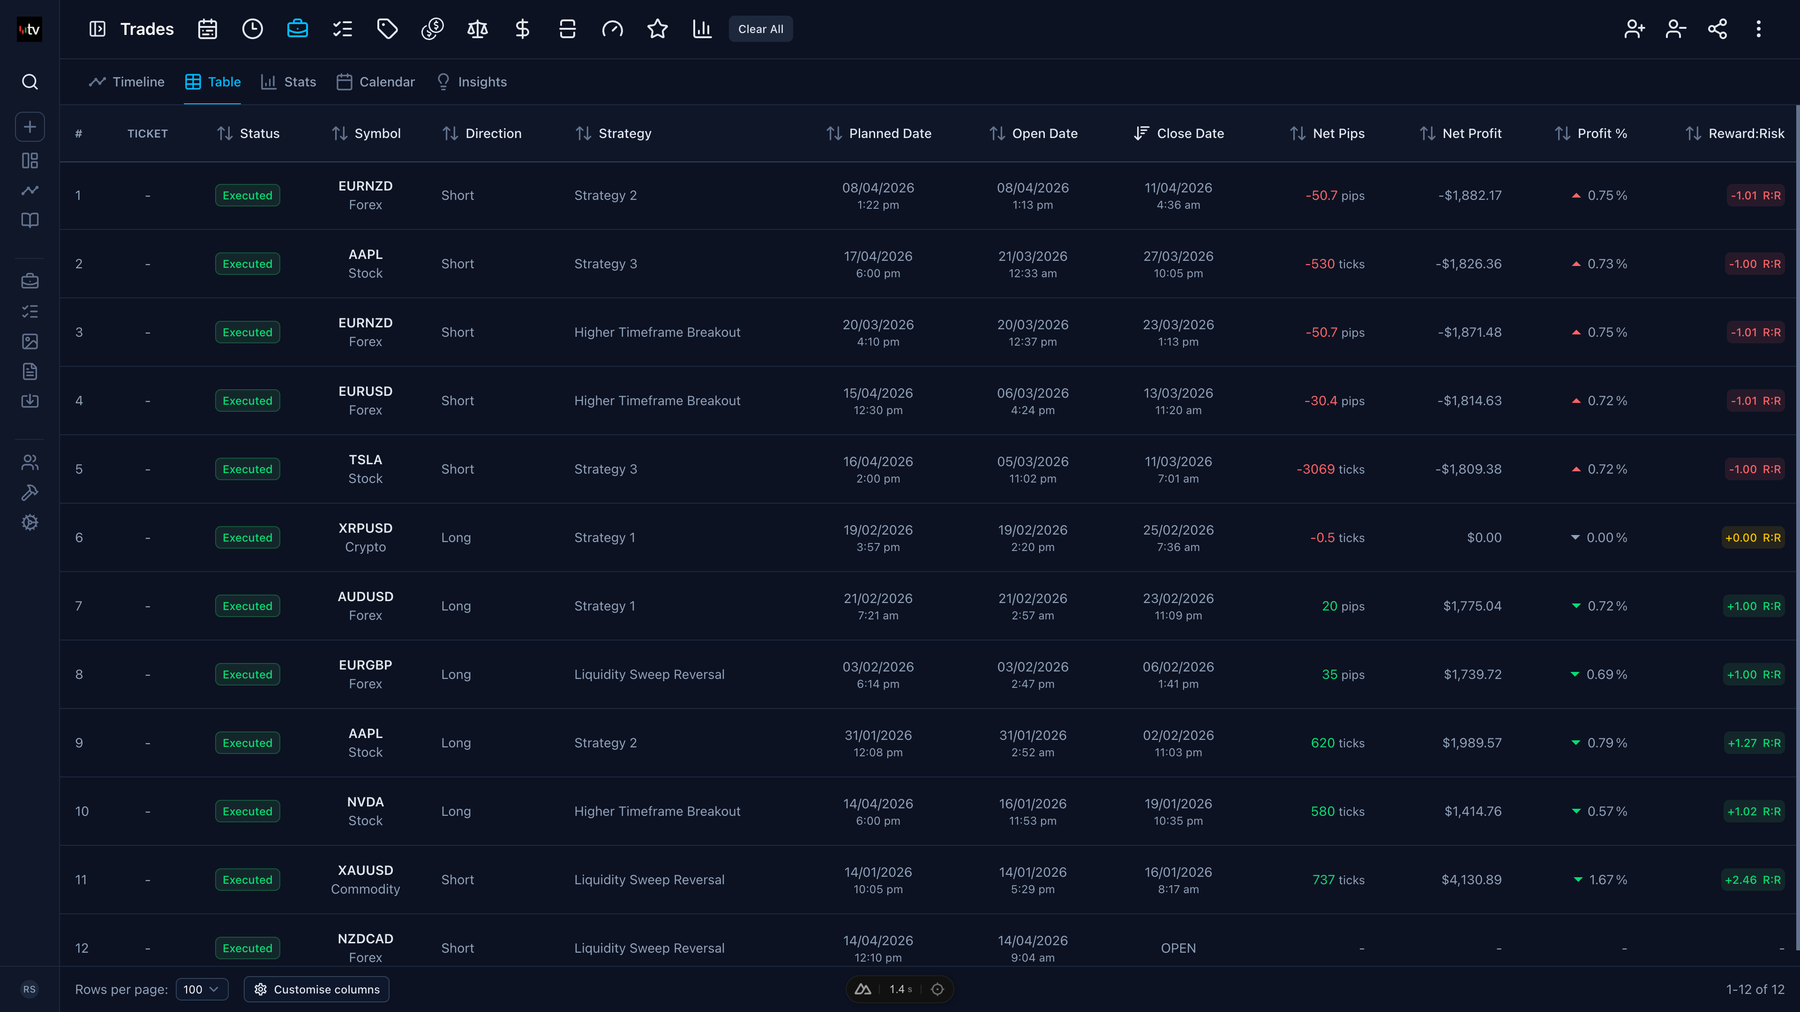Open the rows per page dropdown

coord(201,989)
